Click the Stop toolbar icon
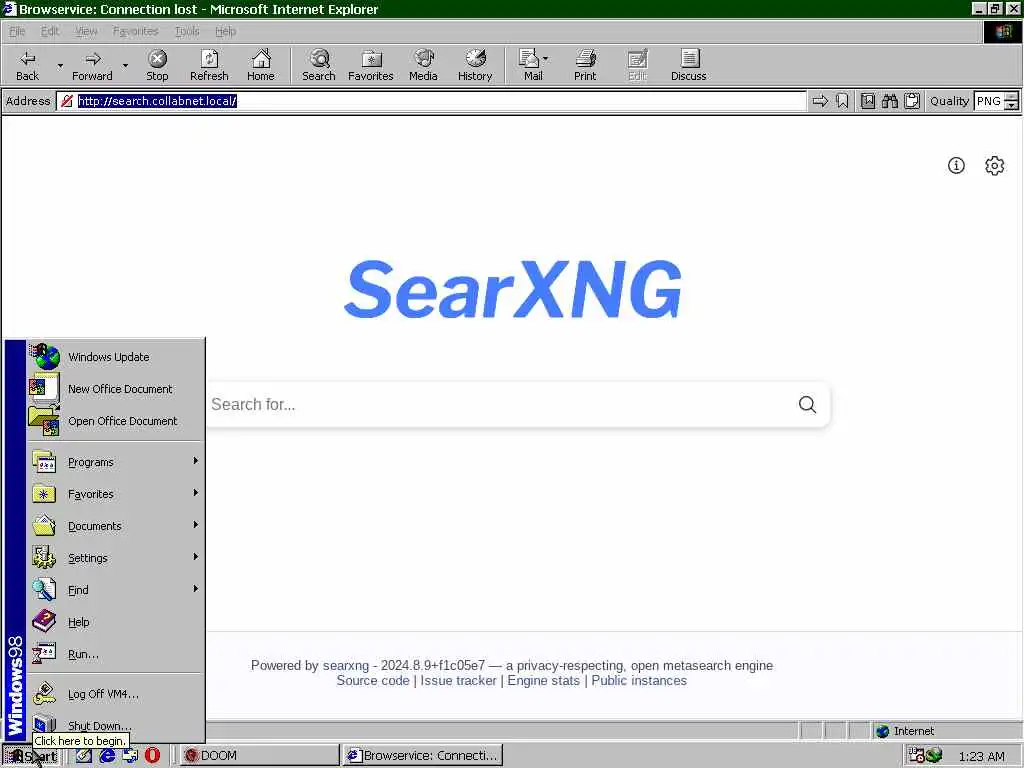The width and height of the screenshot is (1024, 768). coord(157,65)
